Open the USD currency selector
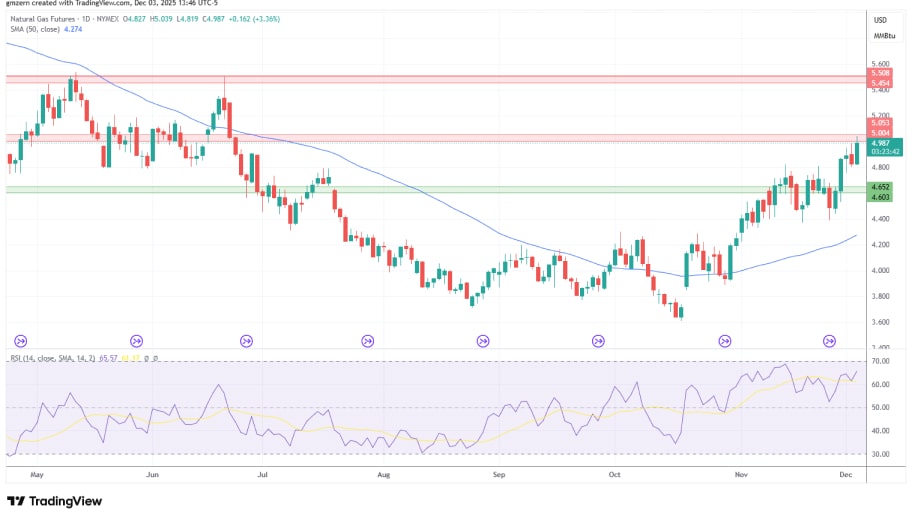The width and height of the screenshot is (912, 513). pyautogui.click(x=880, y=20)
